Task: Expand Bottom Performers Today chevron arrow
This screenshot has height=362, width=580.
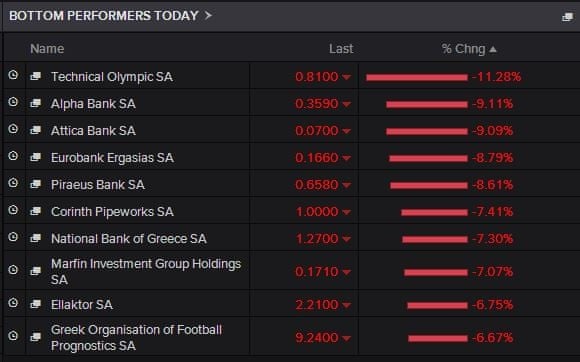Action: coord(208,16)
